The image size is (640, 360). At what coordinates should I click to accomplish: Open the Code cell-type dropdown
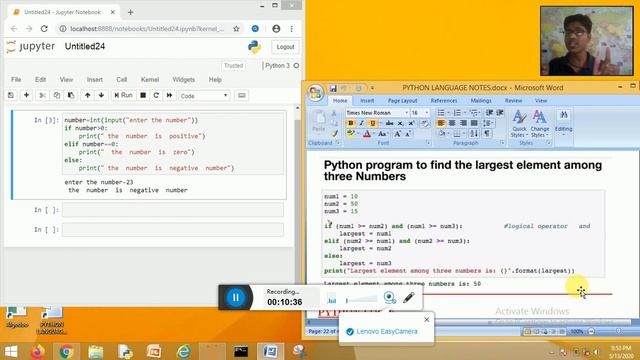point(204,96)
